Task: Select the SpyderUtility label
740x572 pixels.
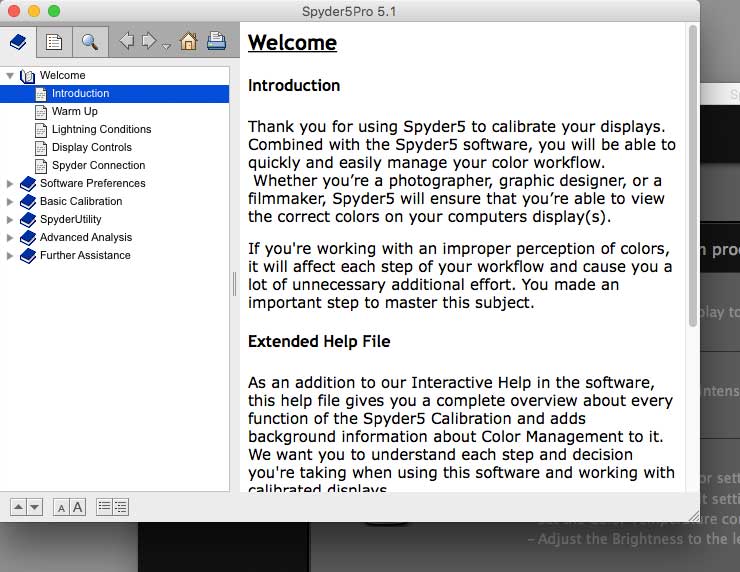Action: point(70,219)
